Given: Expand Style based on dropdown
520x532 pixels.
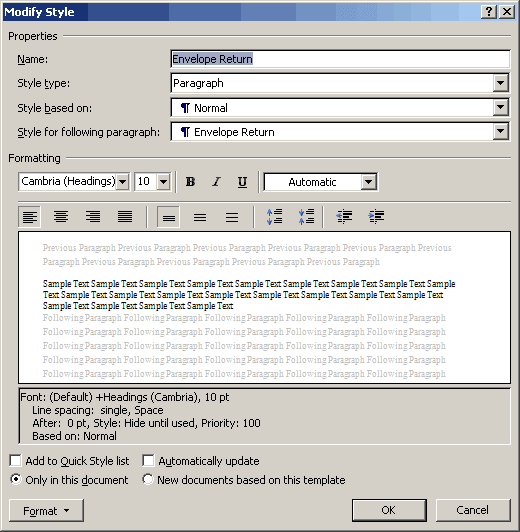Looking at the screenshot, I should click(501, 108).
